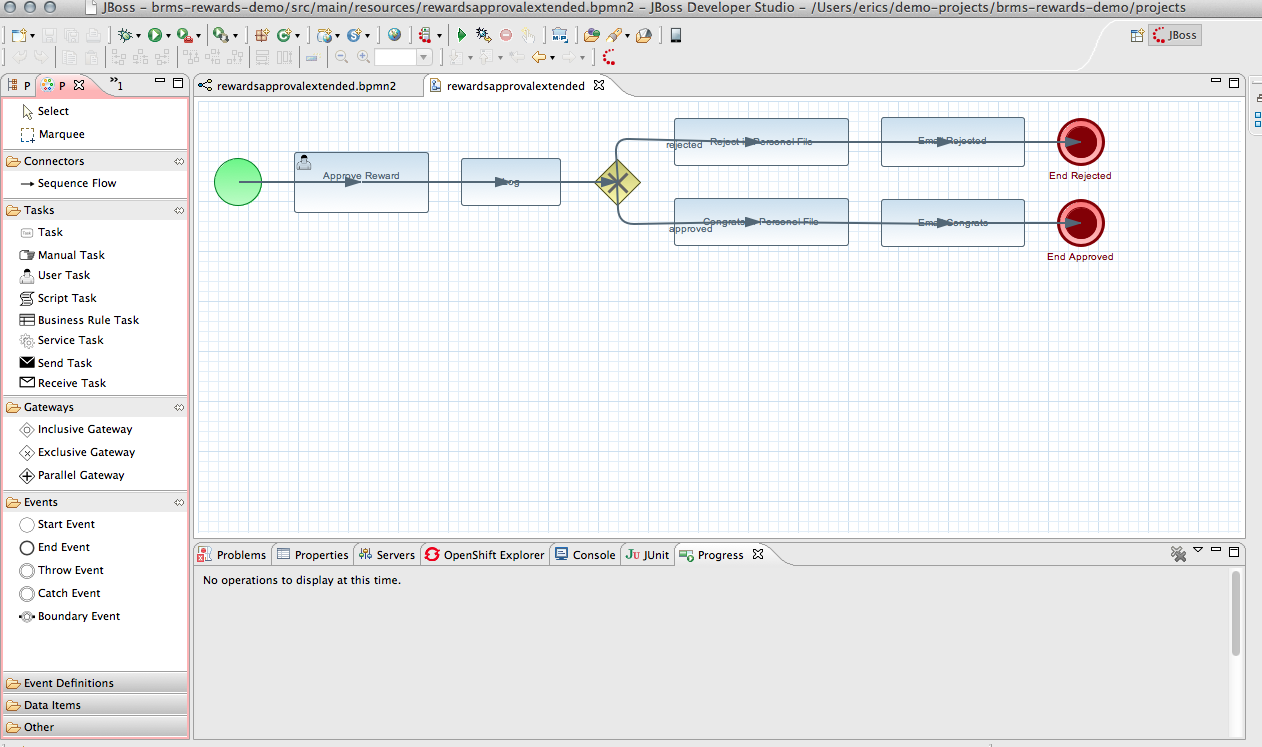Select Throw Event palette entry
The height and width of the screenshot is (747, 1262).
(x=62, y=570)
